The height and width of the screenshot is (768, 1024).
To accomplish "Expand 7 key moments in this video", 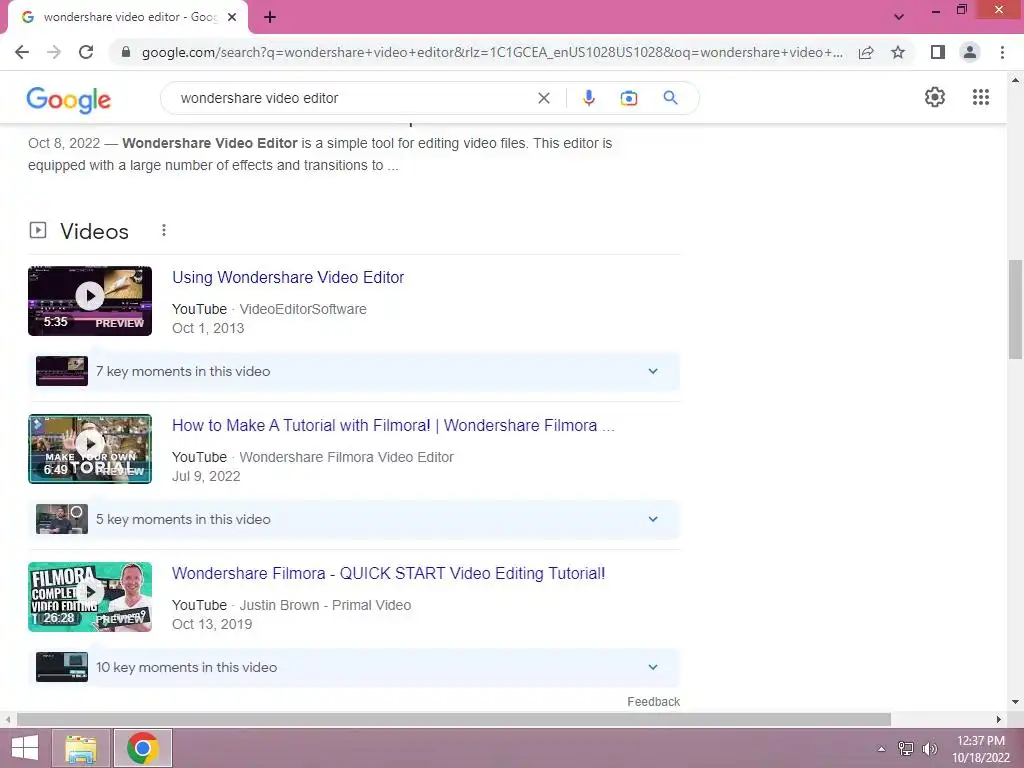I will tap(354, 371).
